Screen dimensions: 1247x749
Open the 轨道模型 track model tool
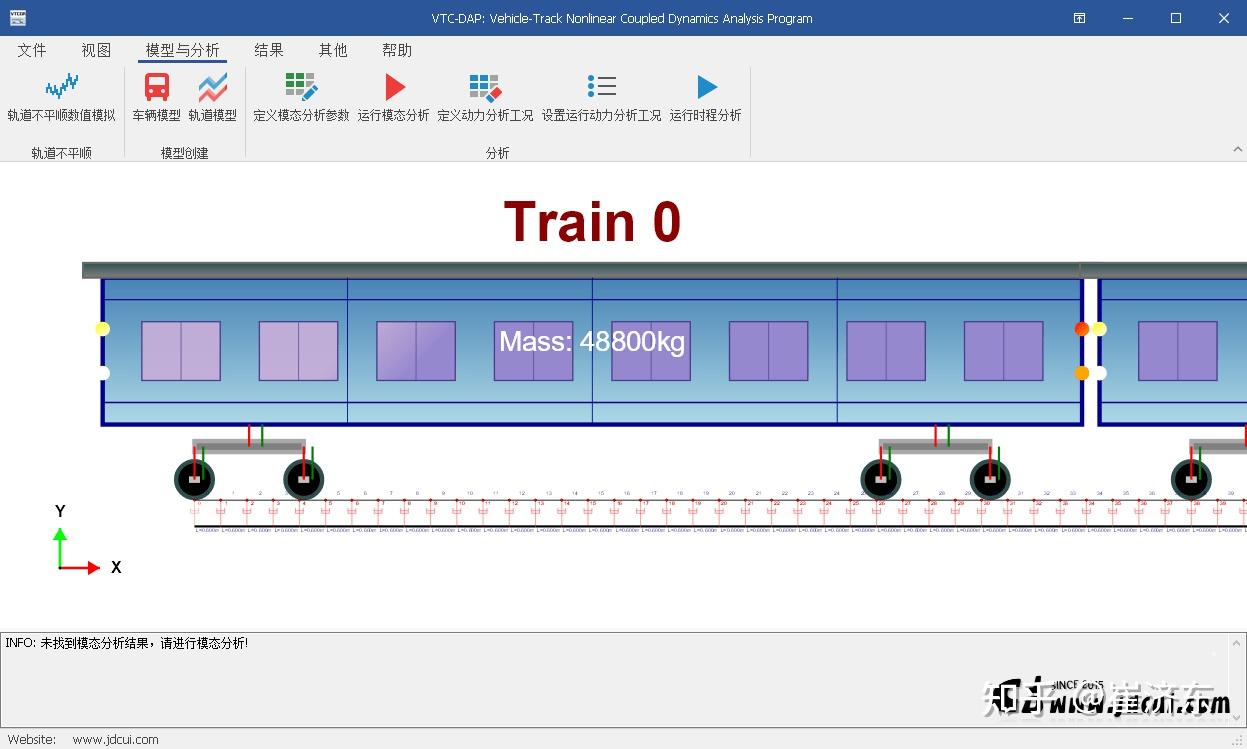(212, 97)
